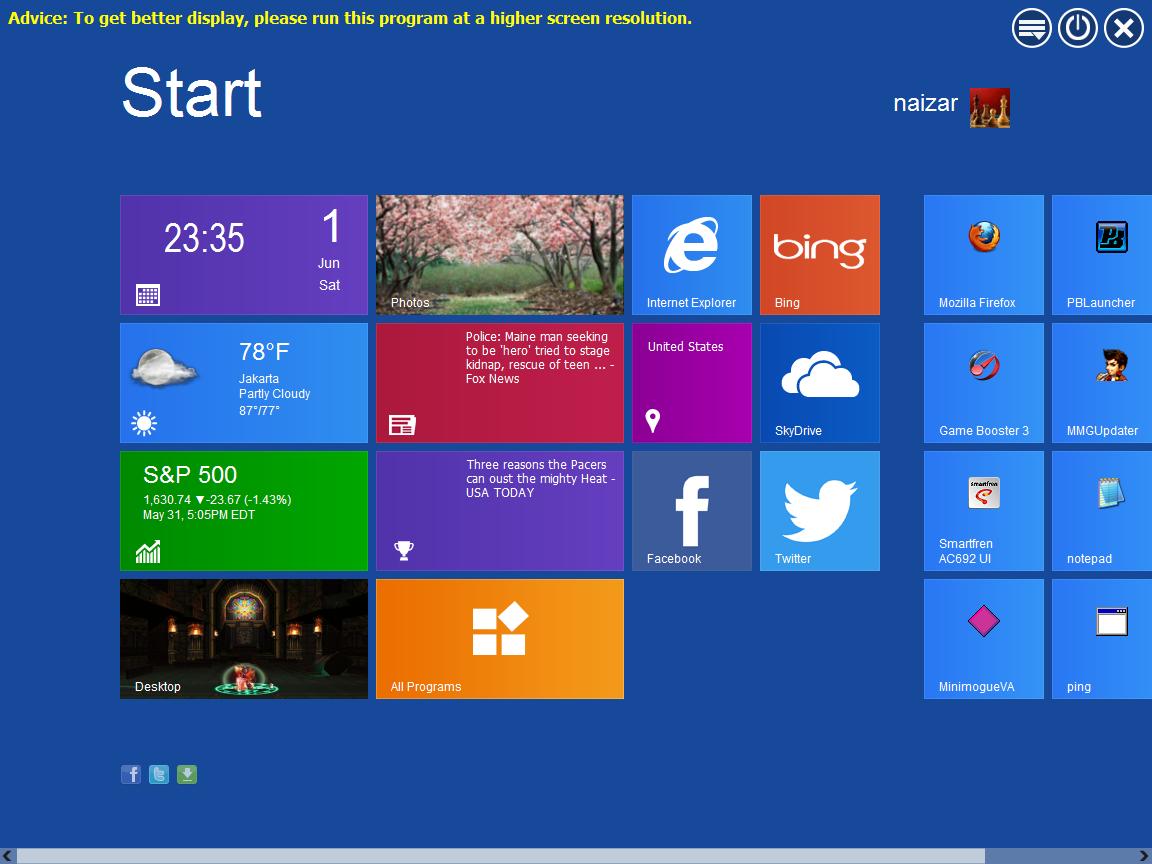Open the USA TODAY Pacers sports tile
This screenshot has height=864, width=1152.
pyautogui.click(x=500, y=511)
